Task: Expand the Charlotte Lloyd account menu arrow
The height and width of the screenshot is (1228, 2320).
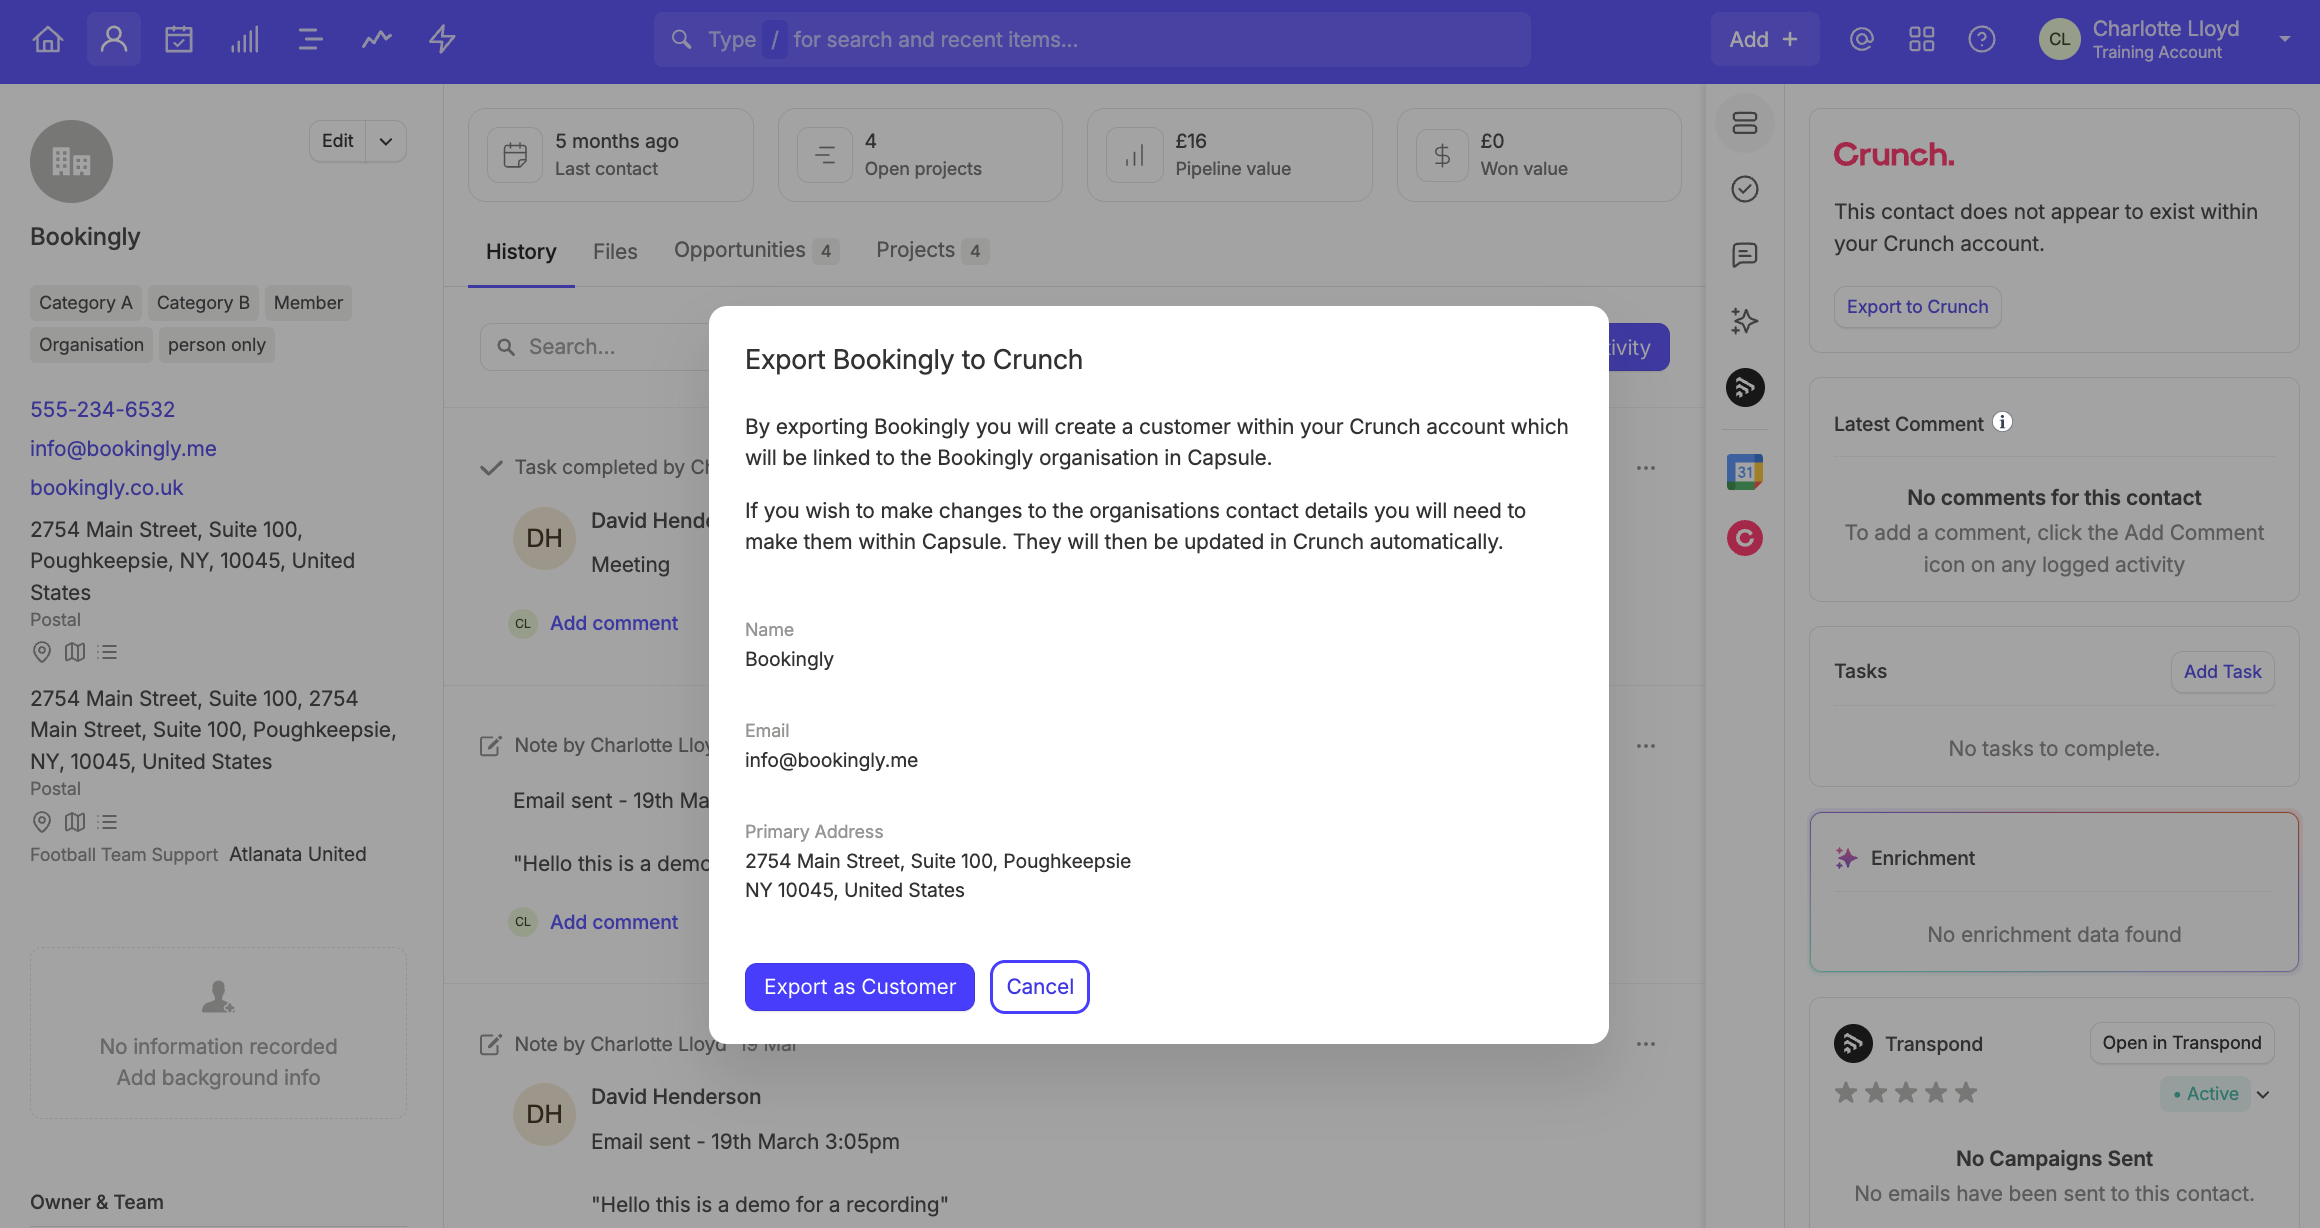Action: point(2285,39)
